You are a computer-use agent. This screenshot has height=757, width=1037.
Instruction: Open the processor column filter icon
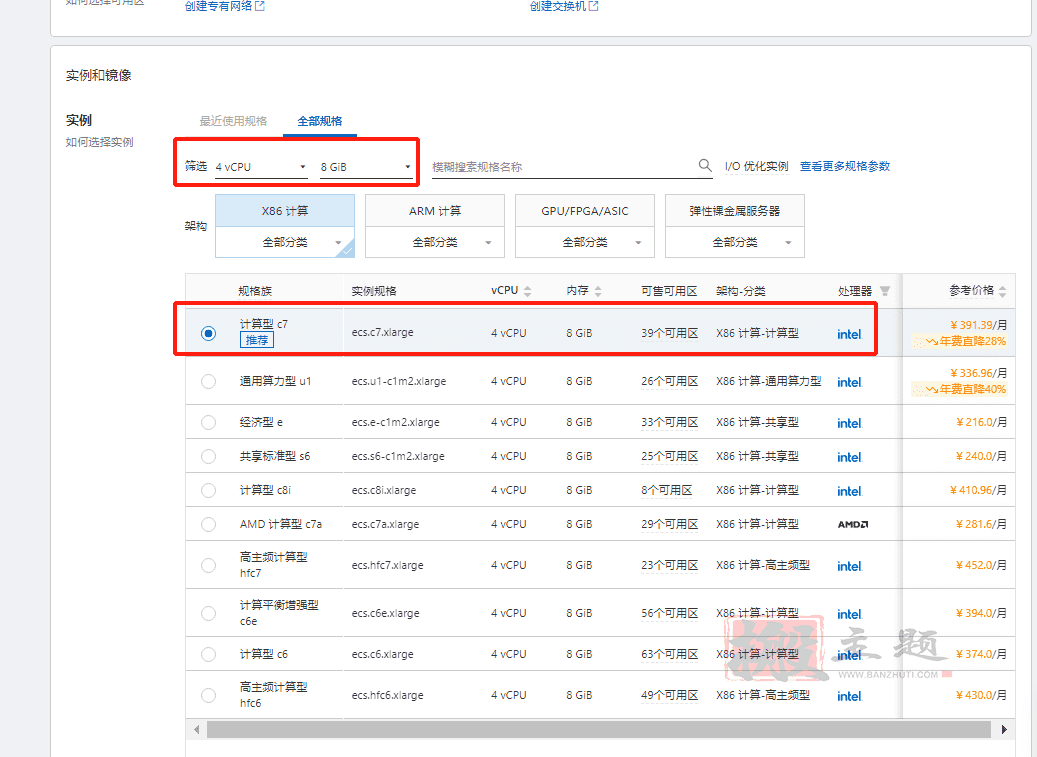[x=885, y=291]
